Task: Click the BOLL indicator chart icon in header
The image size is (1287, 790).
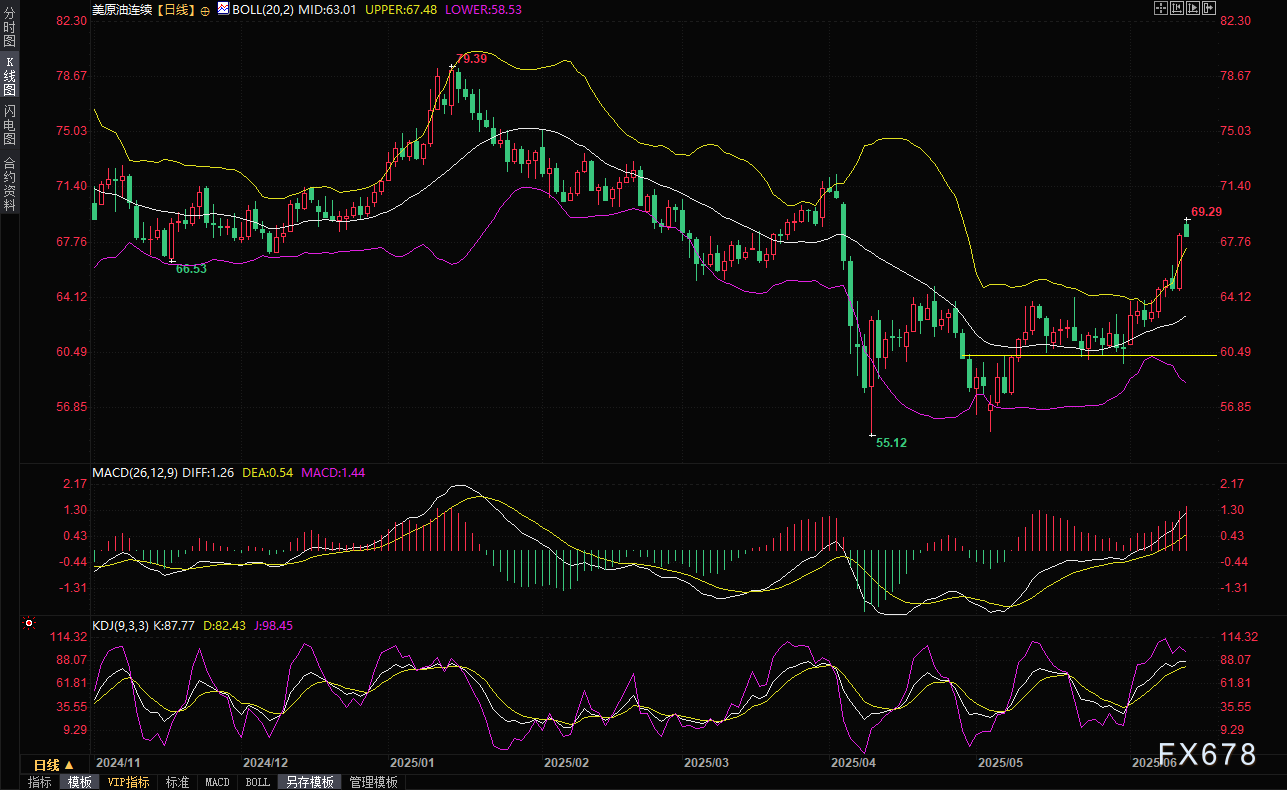Action: click(222, 9)
